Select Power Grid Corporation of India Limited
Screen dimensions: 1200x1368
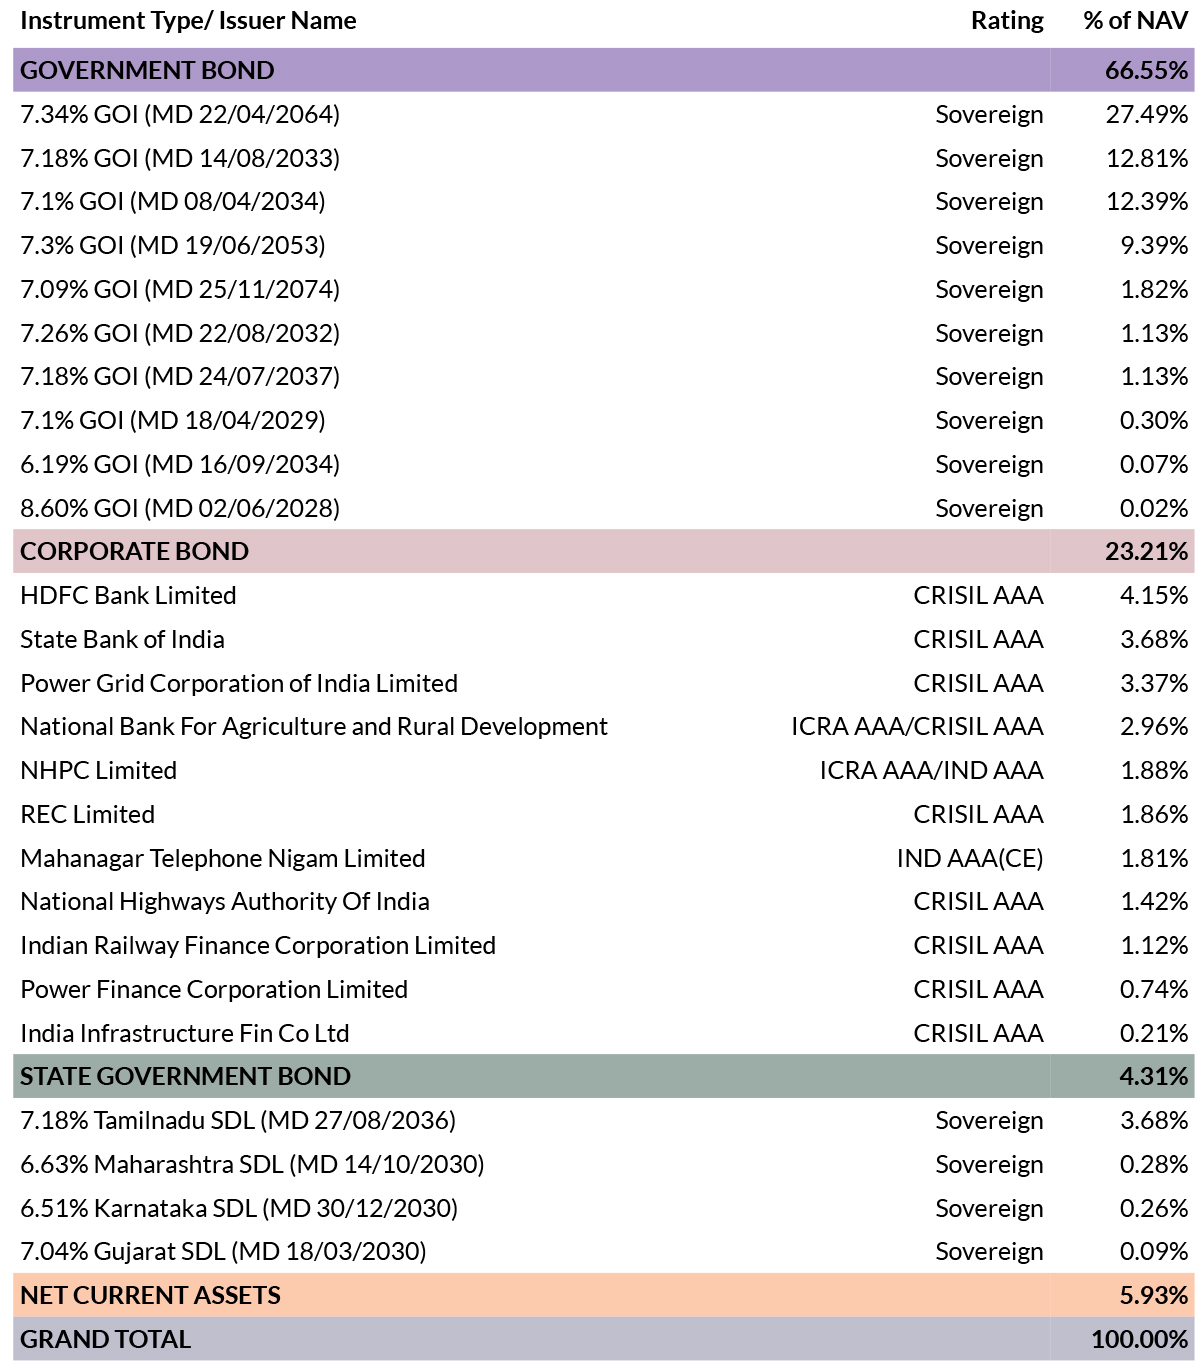click(x=239, y=683)
